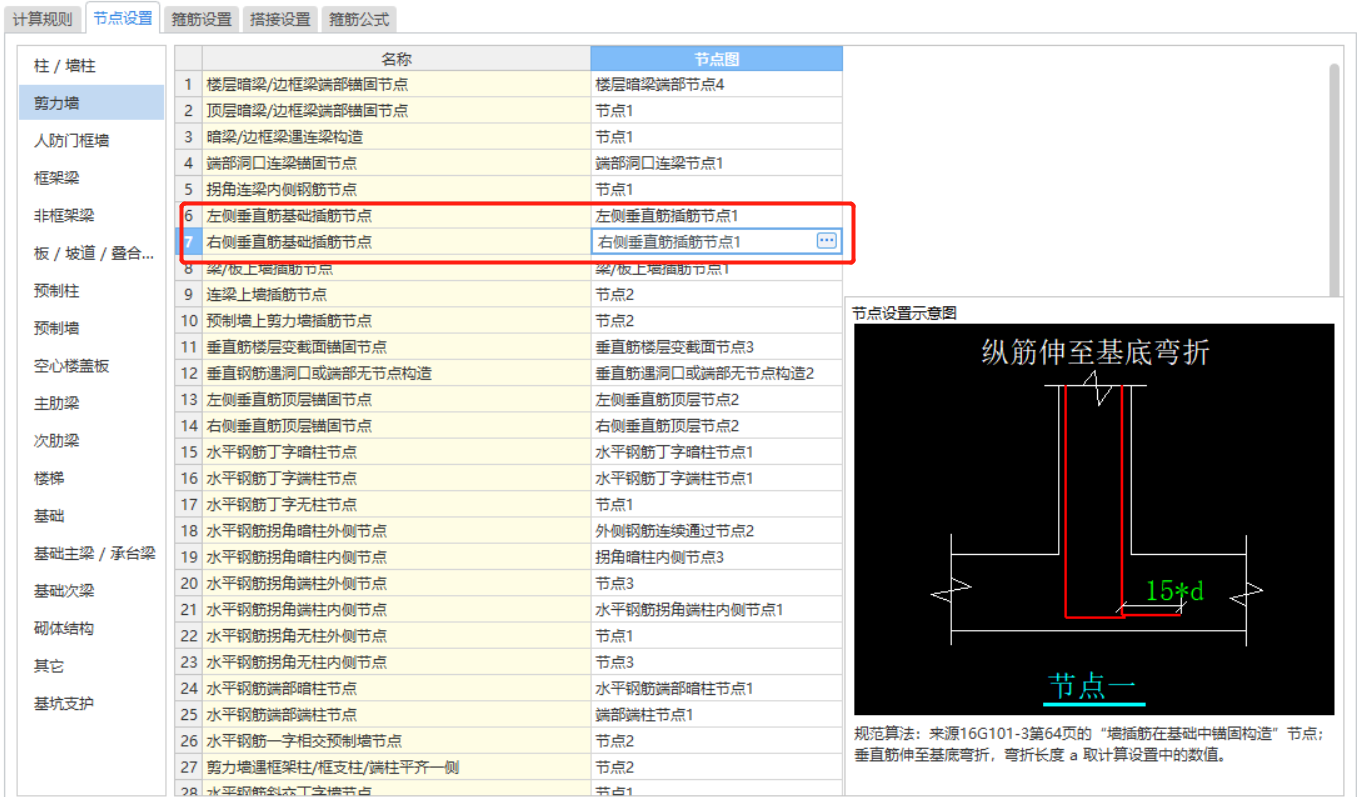Select row 左侧垂直筋基础插筋节点
1357x797 pixels.
coord(396,215)
